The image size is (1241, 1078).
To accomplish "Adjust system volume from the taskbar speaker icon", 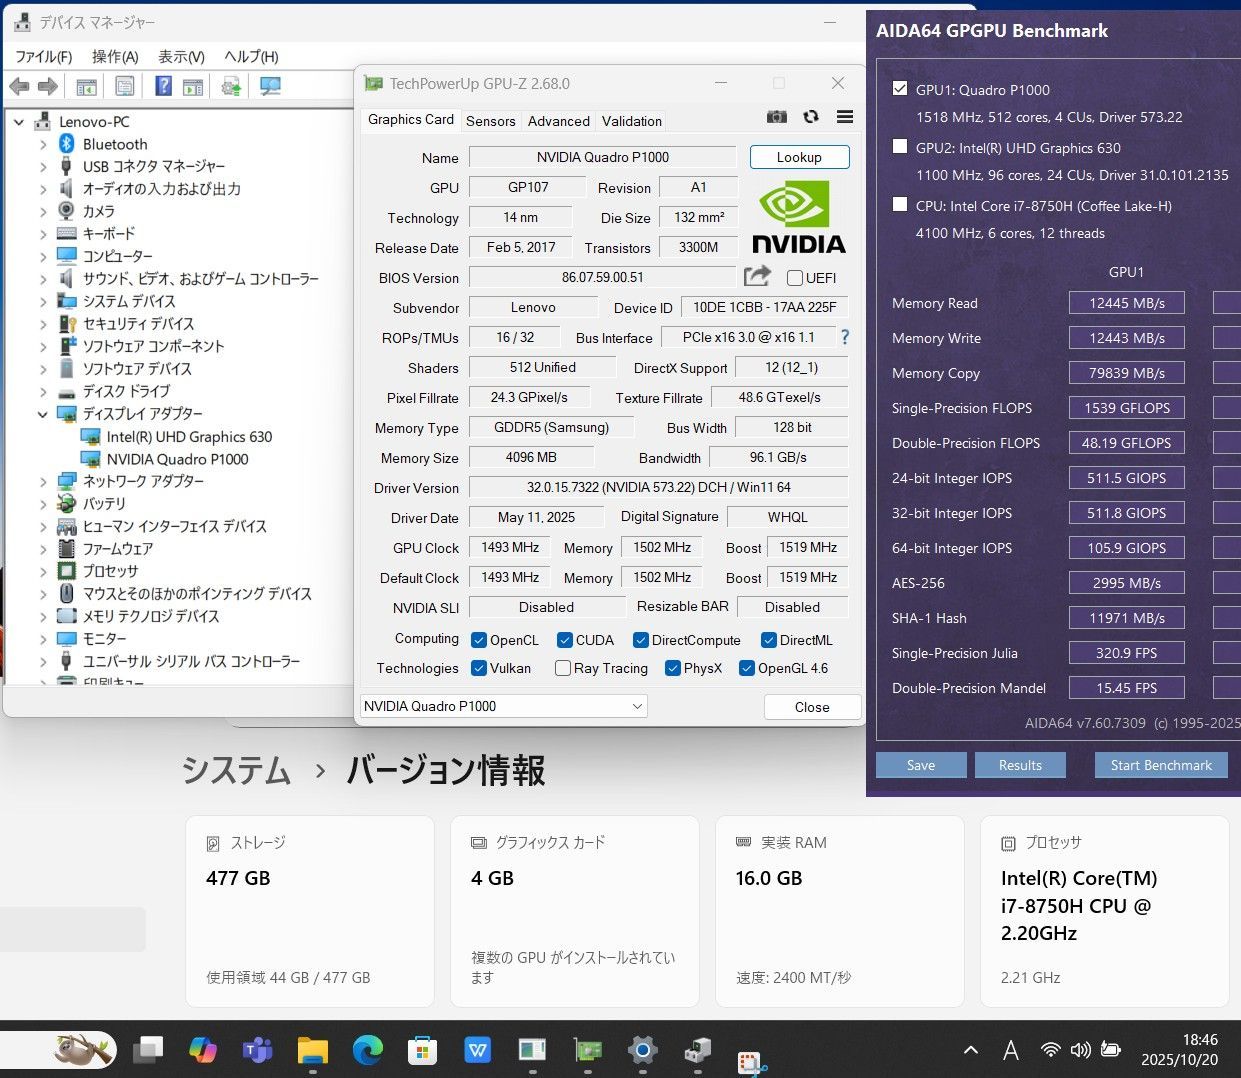I will click(1081, 1050).
